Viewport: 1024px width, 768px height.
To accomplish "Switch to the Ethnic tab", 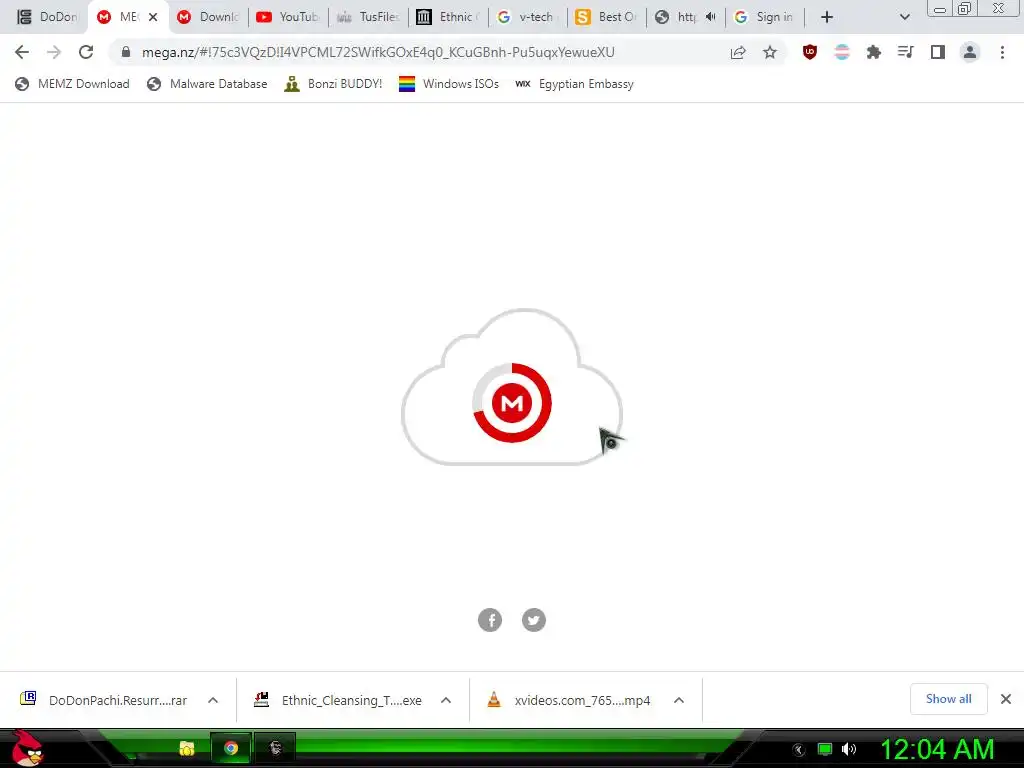I will click(448, 17).
